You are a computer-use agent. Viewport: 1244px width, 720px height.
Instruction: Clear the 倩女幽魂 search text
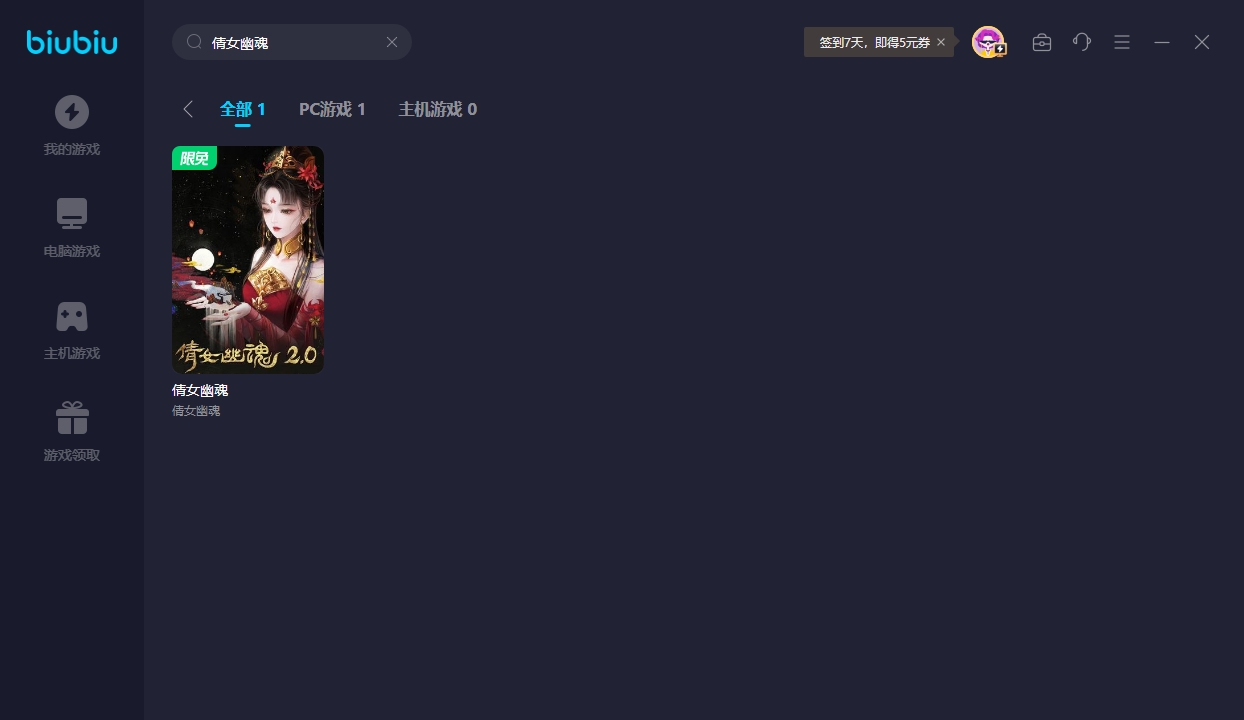click(392, 42)
